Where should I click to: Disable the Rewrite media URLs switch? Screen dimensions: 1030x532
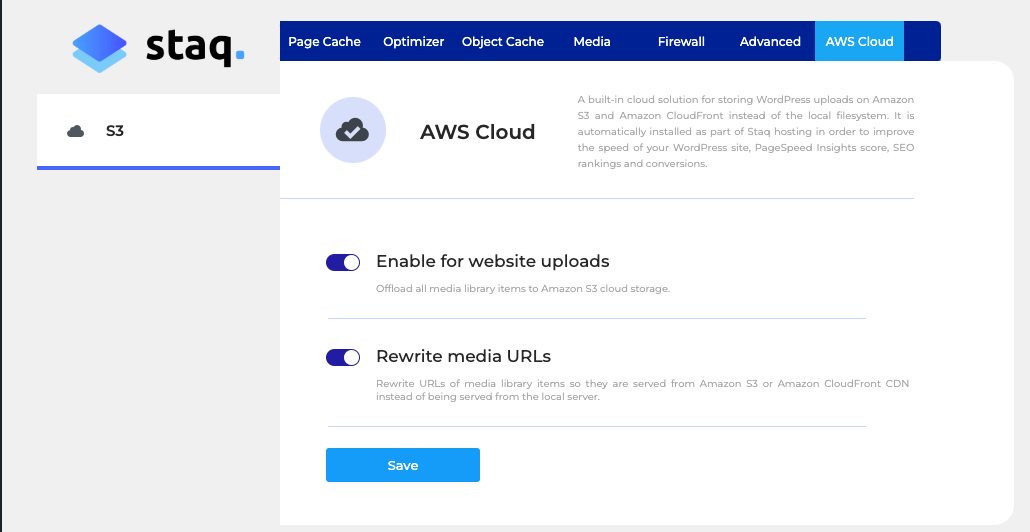click(x=343, y=357)
